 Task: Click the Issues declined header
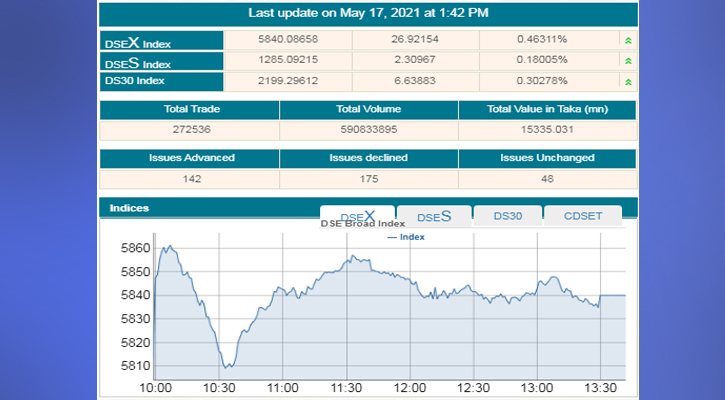pos(368,158)
